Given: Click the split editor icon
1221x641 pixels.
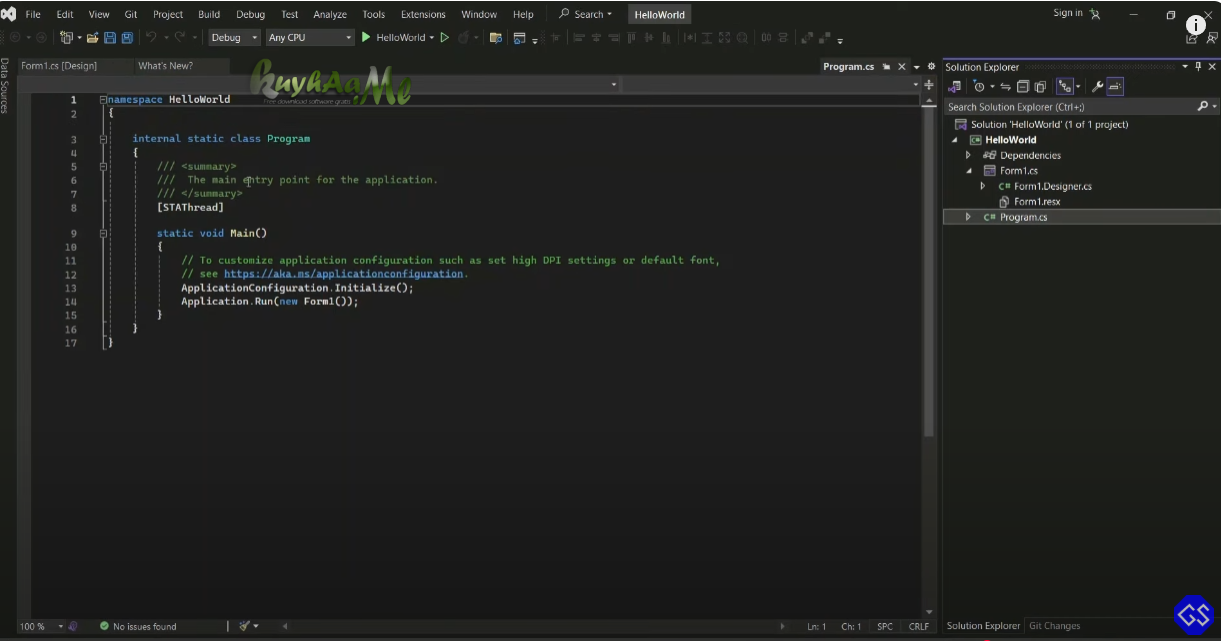Looking at the screenshot, I should click(x=930, y=85).
